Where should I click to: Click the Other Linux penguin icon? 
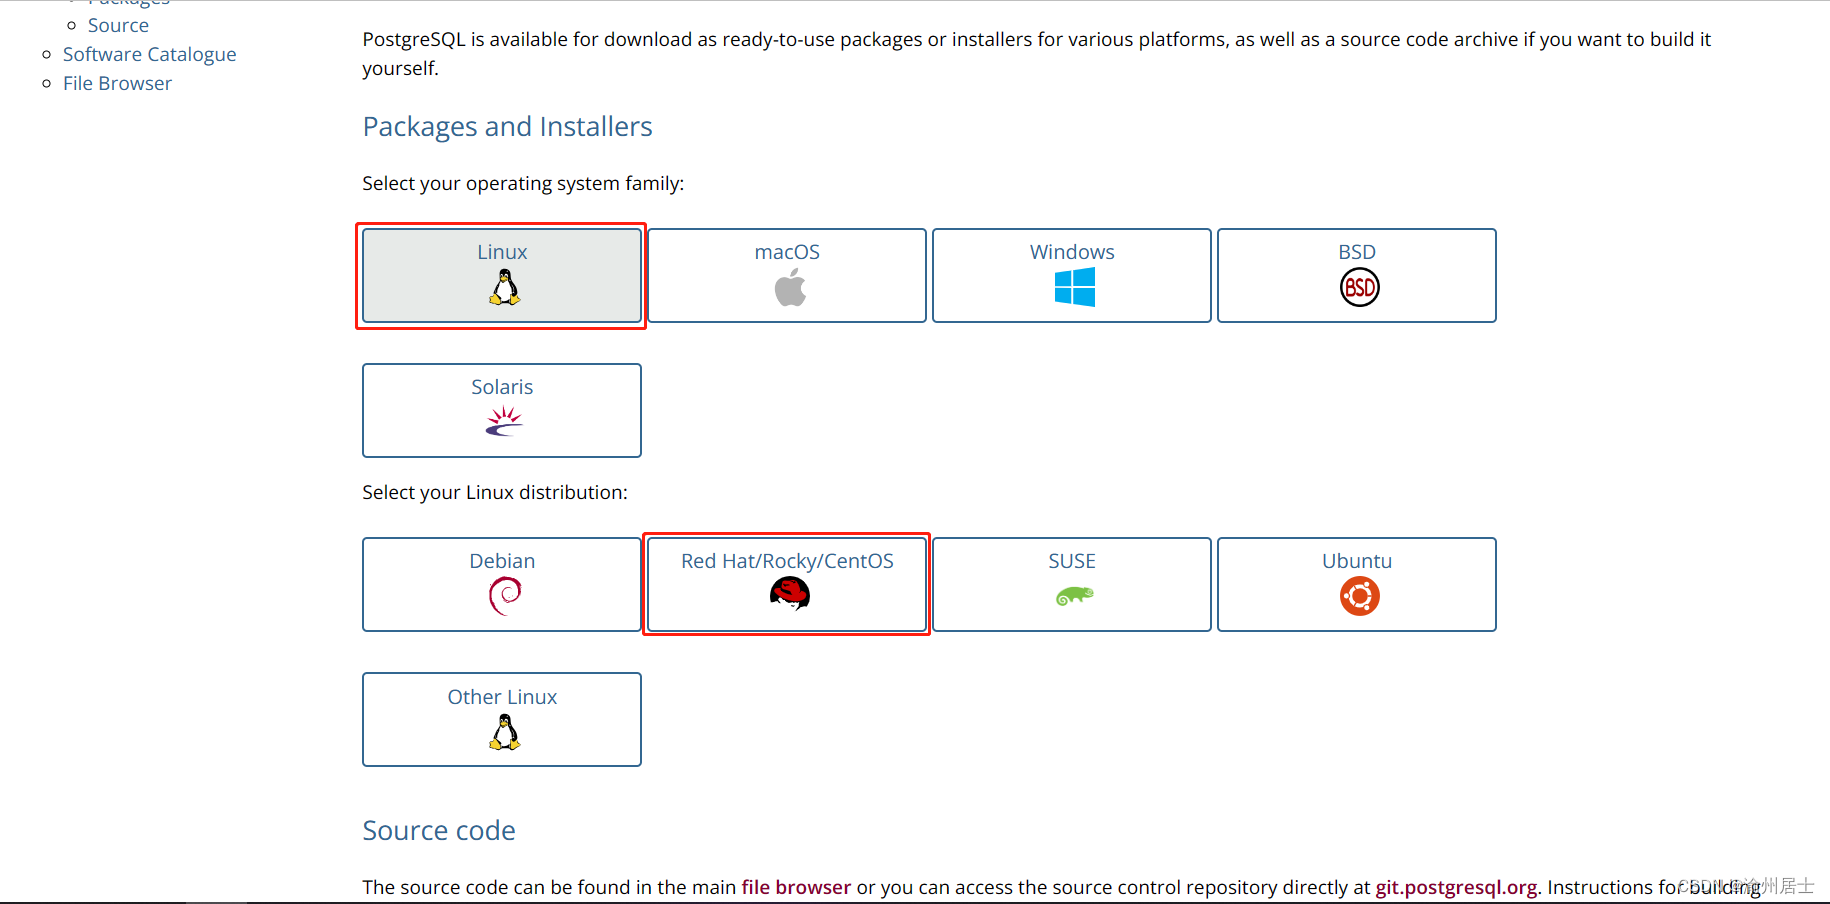tap(505, 732)
